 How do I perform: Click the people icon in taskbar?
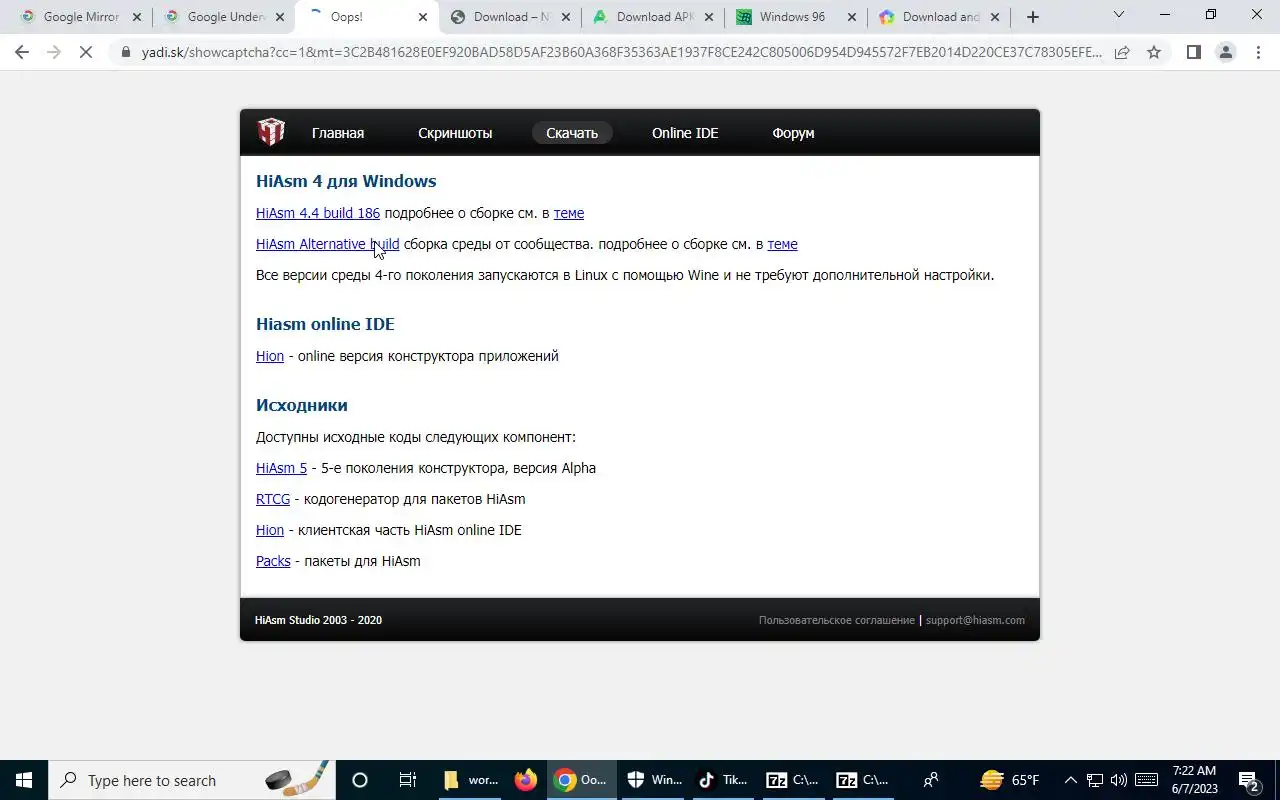pyautogui.click(x=931, y=780)
